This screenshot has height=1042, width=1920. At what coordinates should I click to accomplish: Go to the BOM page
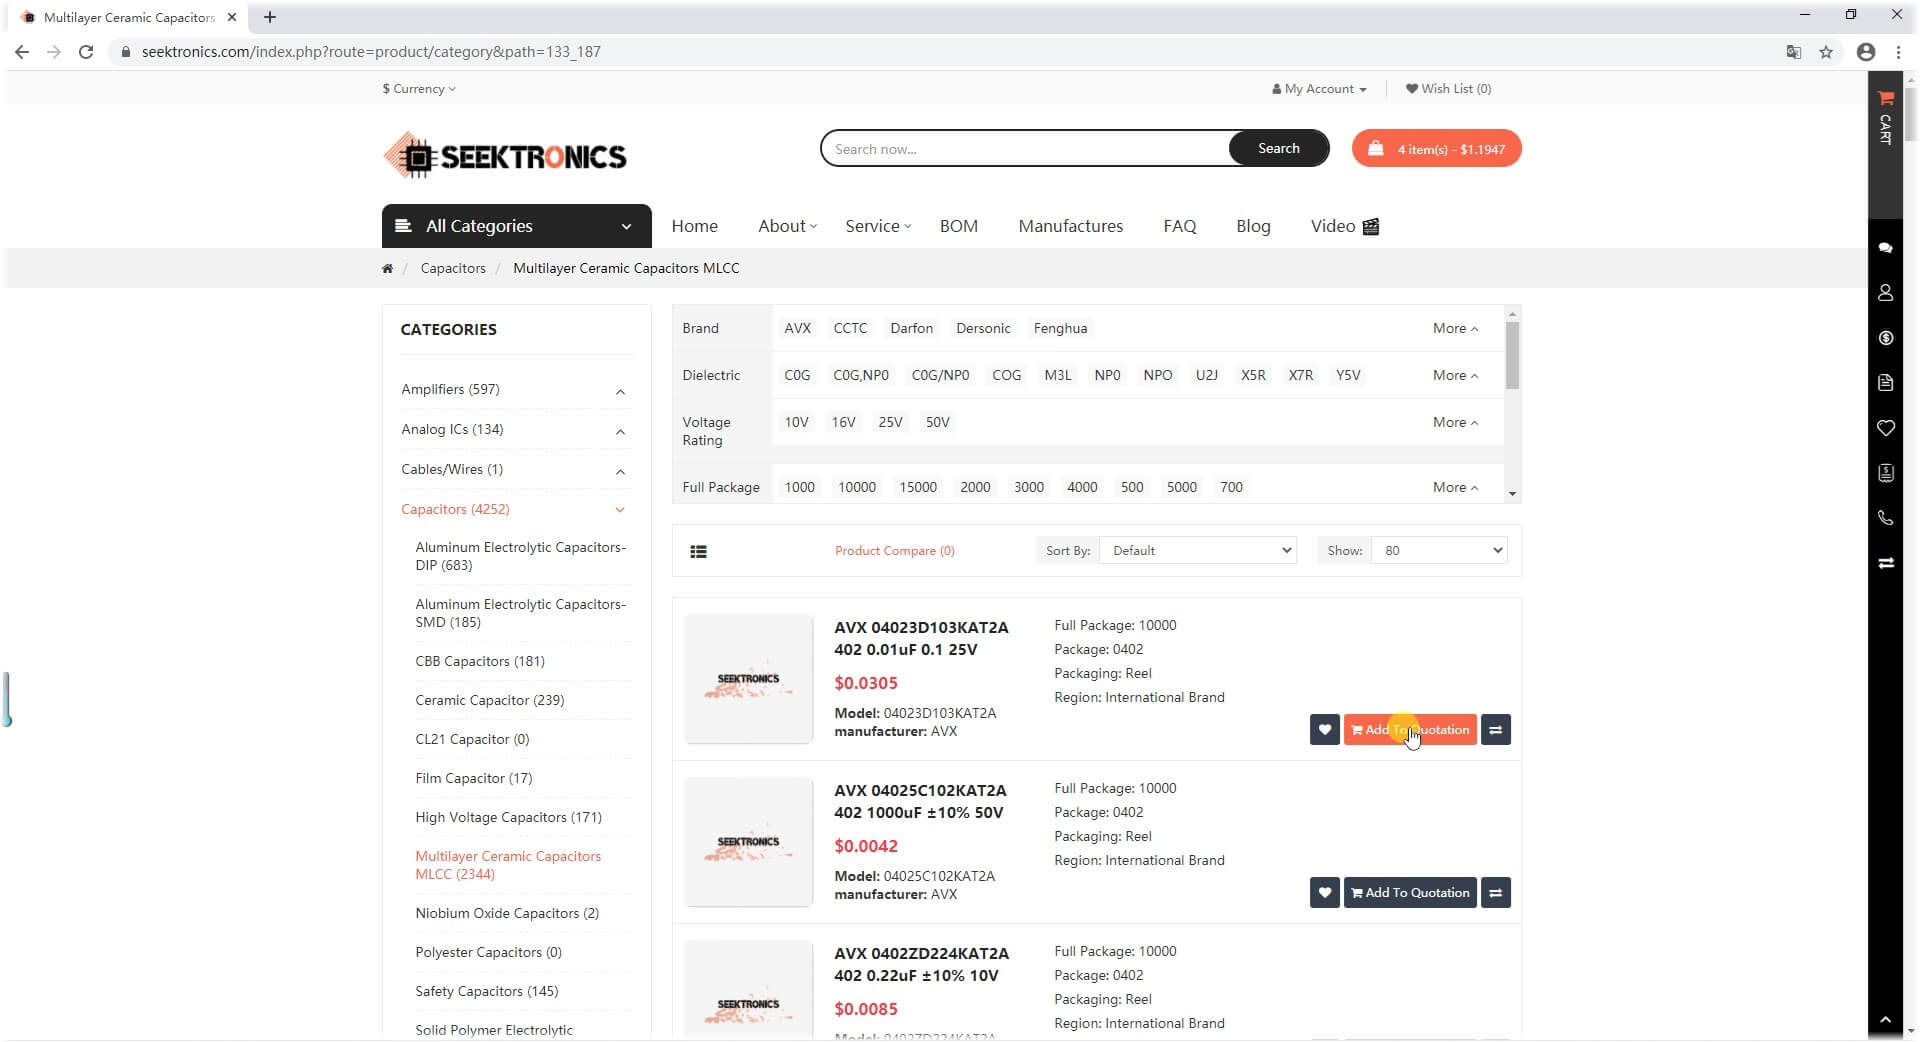pyautogui.click(x=958, y=226)
